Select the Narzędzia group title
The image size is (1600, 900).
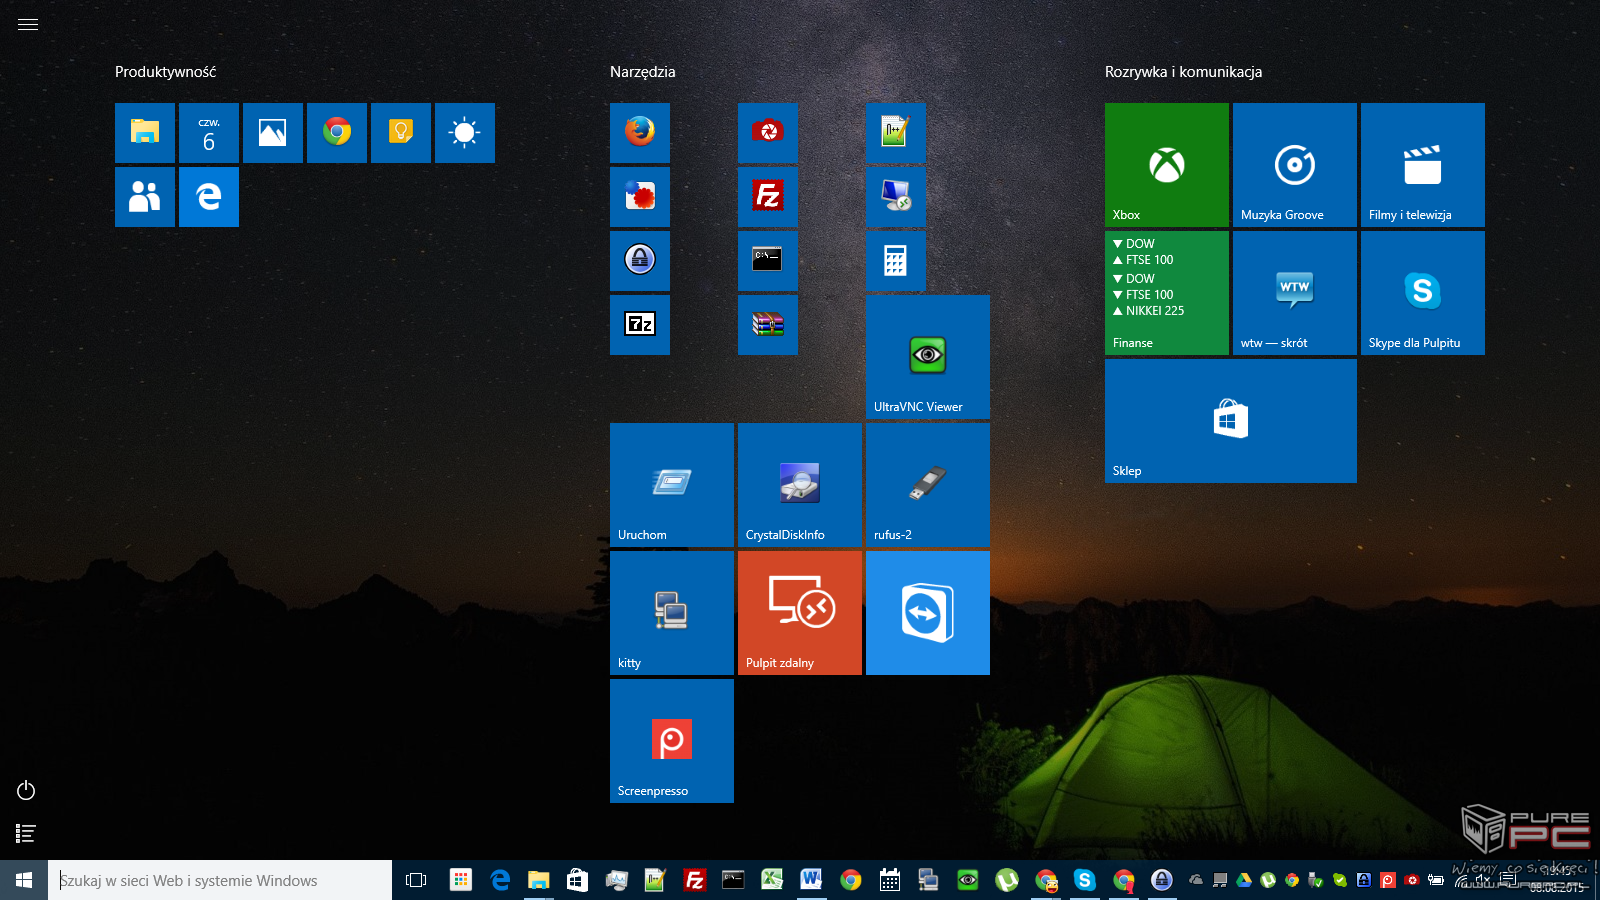643,72
